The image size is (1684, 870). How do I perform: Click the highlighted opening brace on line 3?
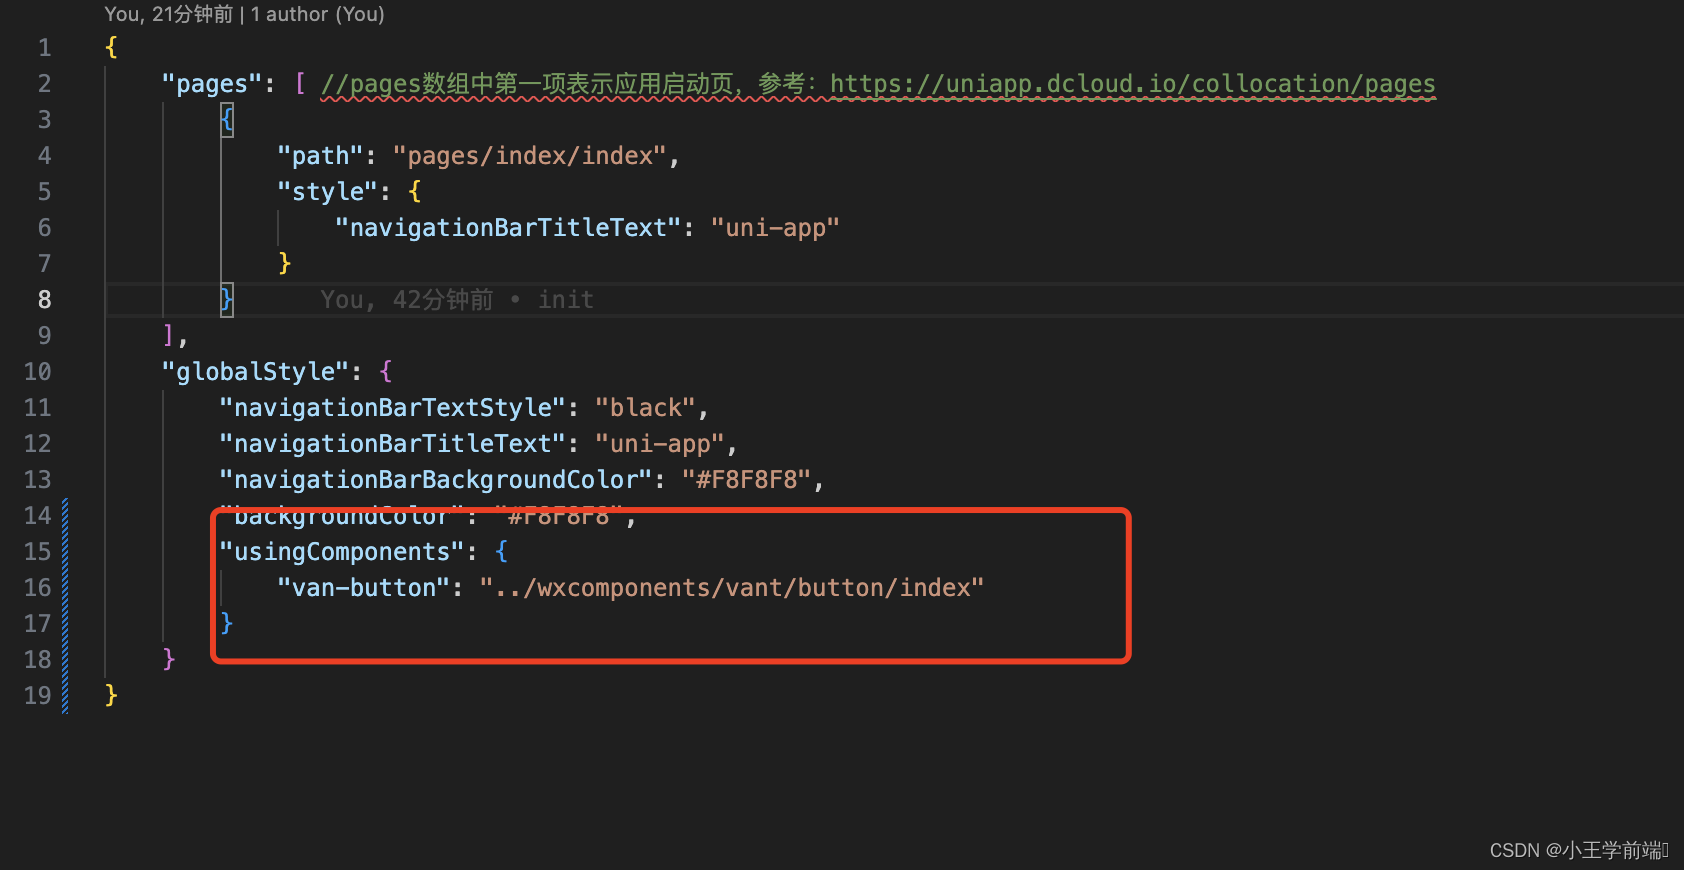pyautogui.click(x=227, y=120)
